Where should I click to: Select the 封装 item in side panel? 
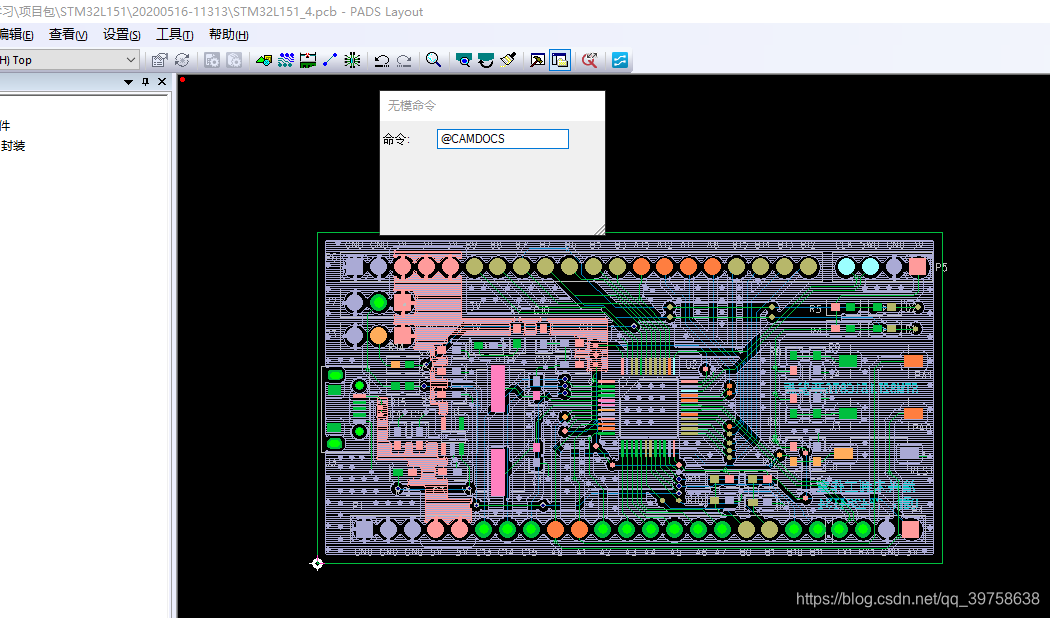[x=13, y=146]
